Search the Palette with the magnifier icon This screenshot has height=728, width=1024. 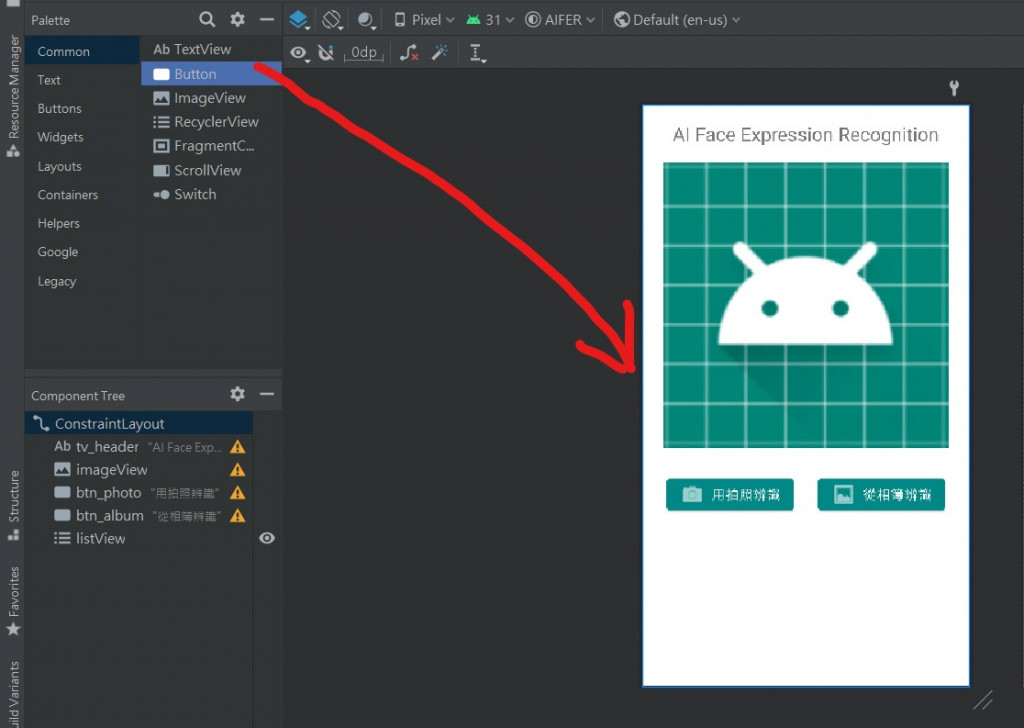tap(207, 20)
